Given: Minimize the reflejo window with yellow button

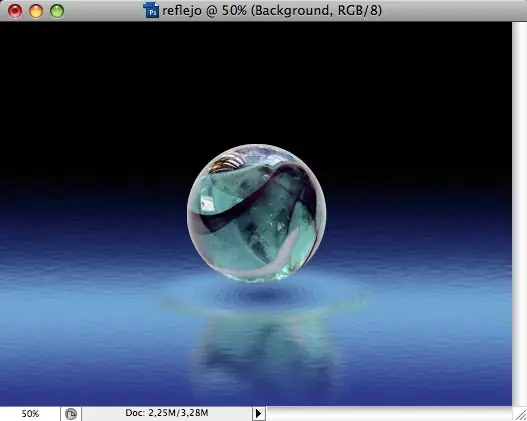Looking at the screenshot, I should coord(36,11).
